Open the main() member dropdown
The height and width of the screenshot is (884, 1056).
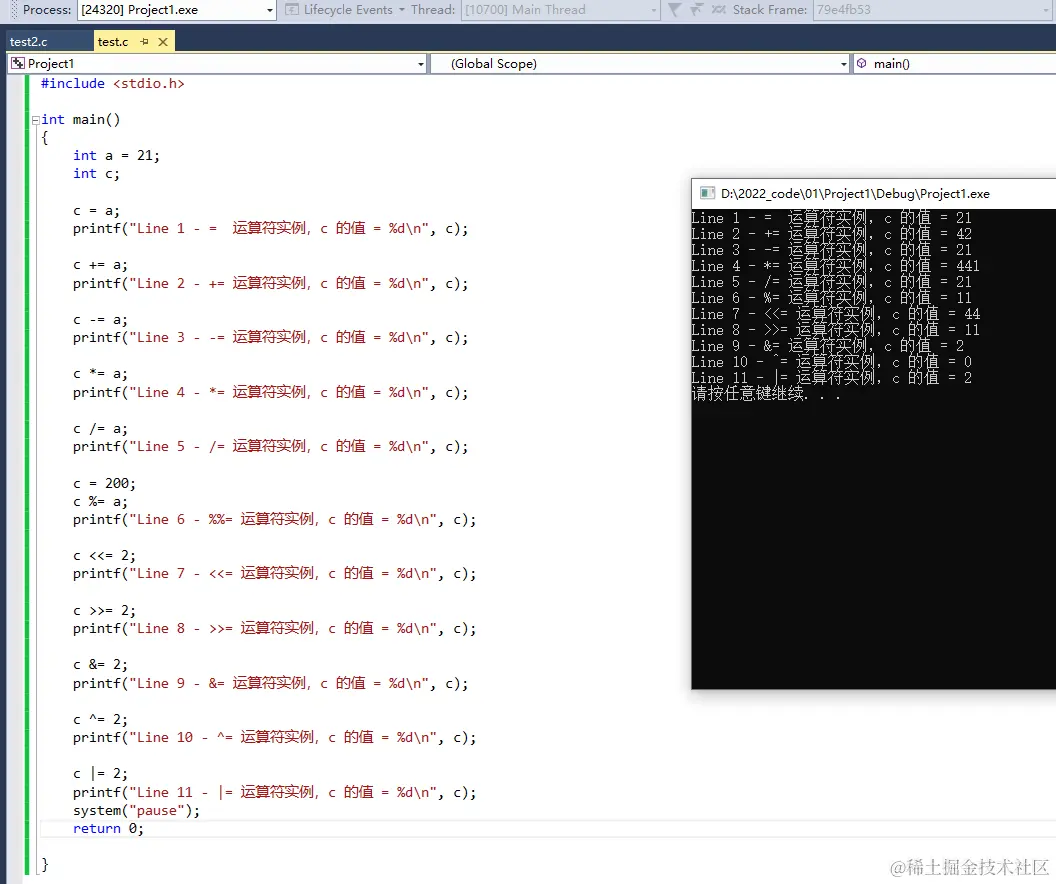955,64
